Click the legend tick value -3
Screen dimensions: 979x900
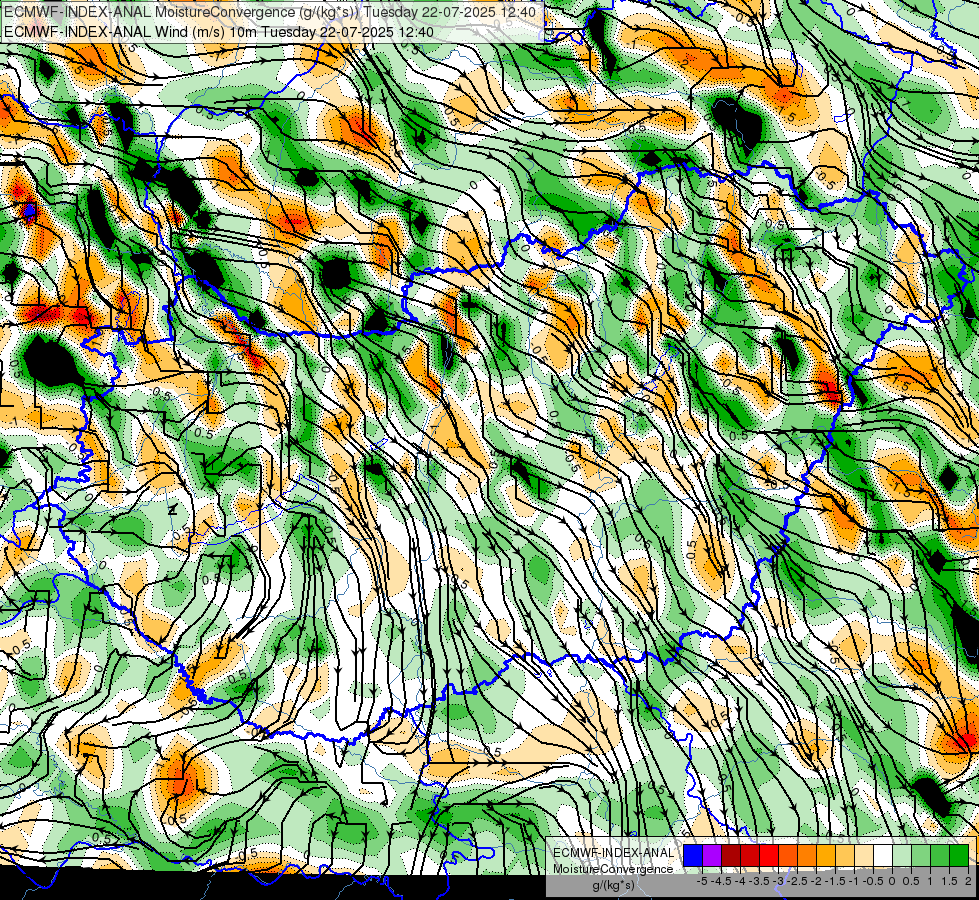[778, 881]
